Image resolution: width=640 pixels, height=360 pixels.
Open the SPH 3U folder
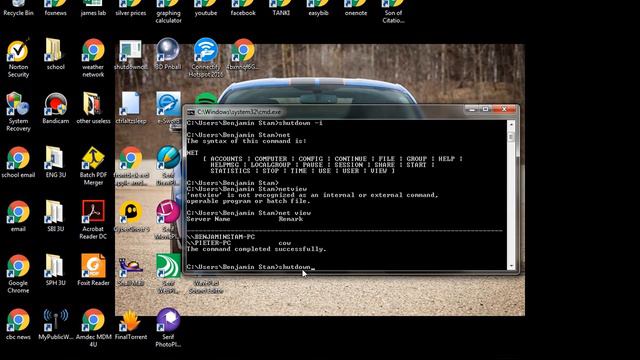coord(55,270)
